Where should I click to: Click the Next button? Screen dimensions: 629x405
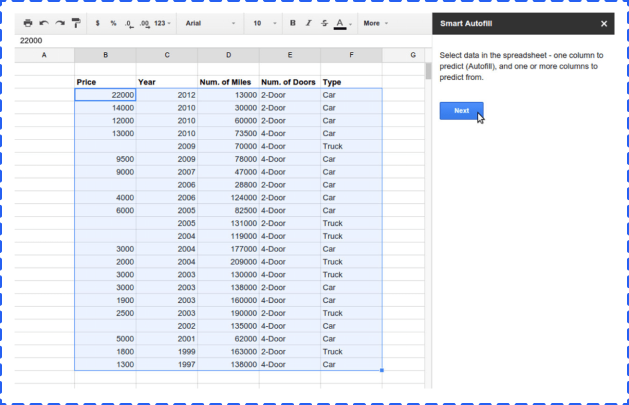click(461, 110)
